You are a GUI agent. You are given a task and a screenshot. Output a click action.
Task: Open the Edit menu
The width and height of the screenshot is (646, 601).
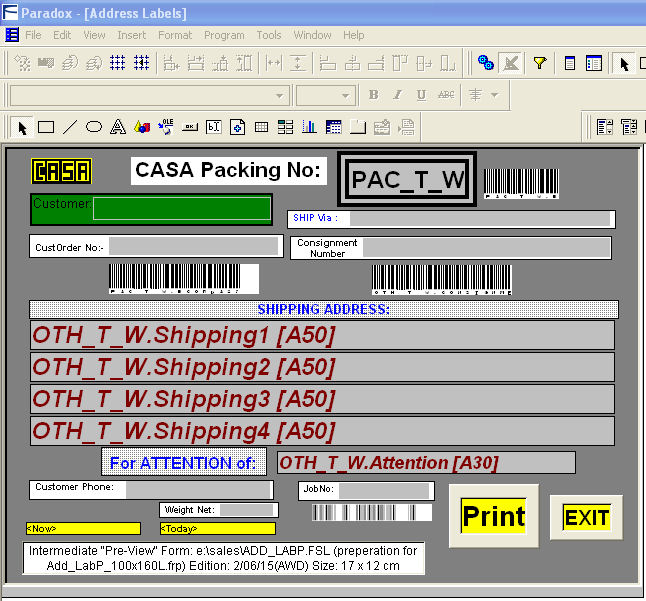(x=62, y=35)
